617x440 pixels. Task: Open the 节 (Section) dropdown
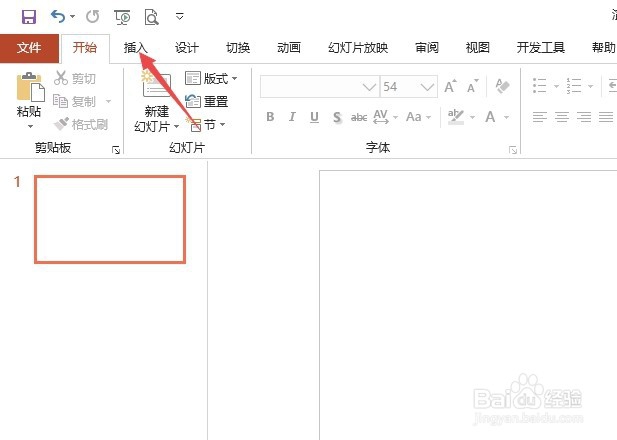207,125
